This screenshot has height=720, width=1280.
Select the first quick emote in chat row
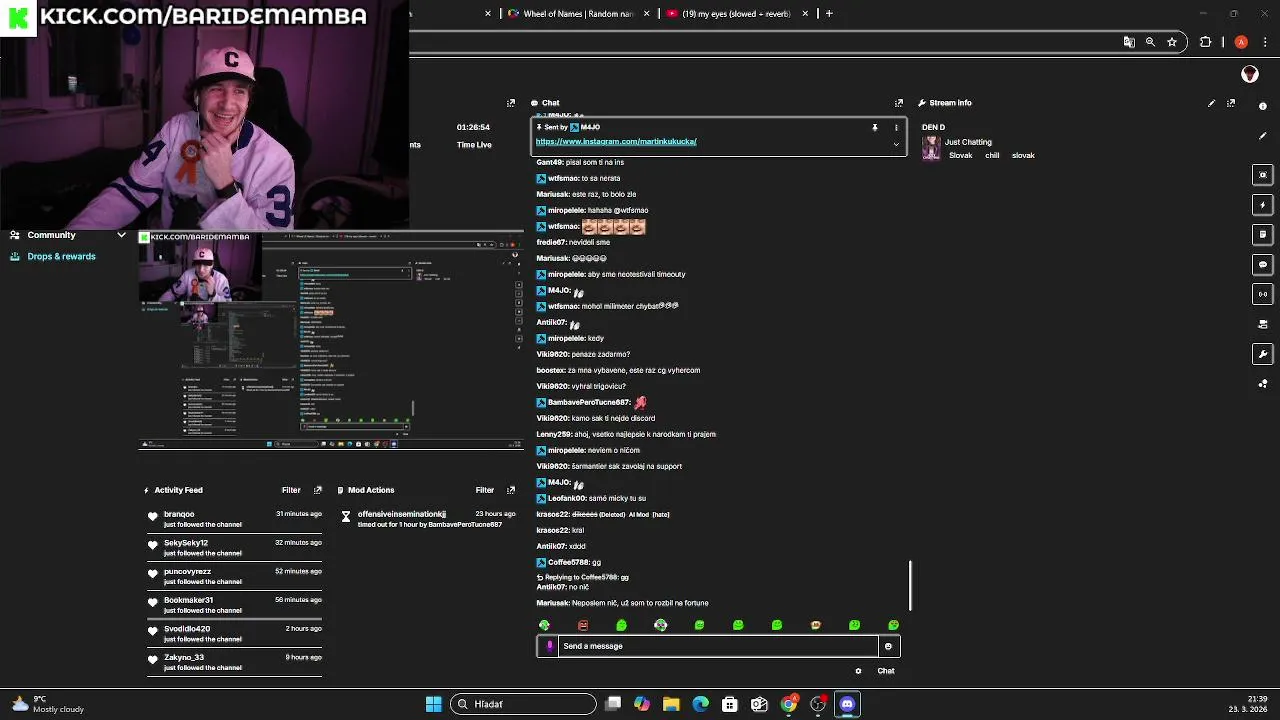click(544, 625)
